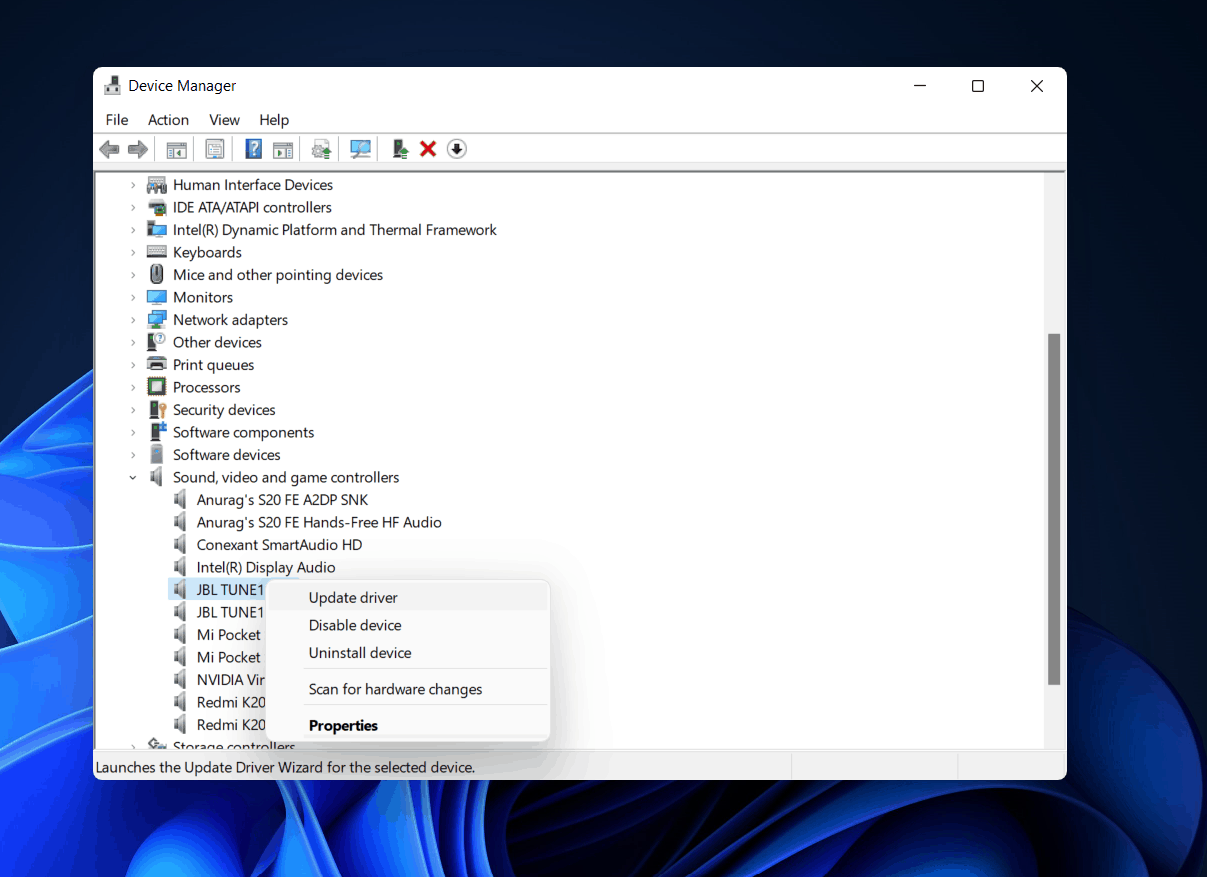The image size is (1207, 877).
Task: Open the View menu
Action: [224, 120]
